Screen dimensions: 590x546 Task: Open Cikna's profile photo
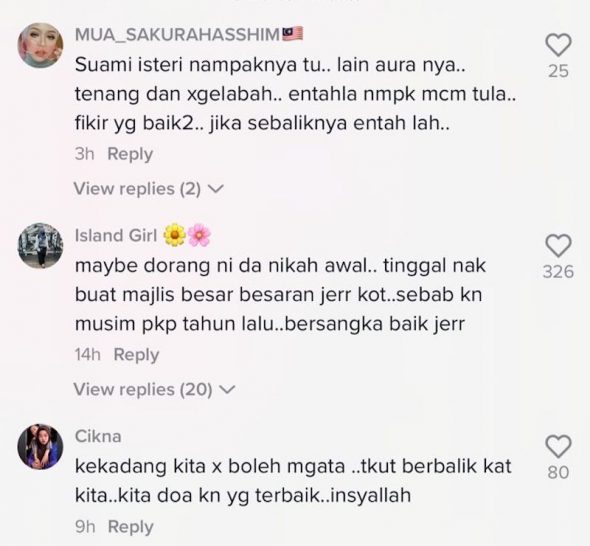pos(41,447)
